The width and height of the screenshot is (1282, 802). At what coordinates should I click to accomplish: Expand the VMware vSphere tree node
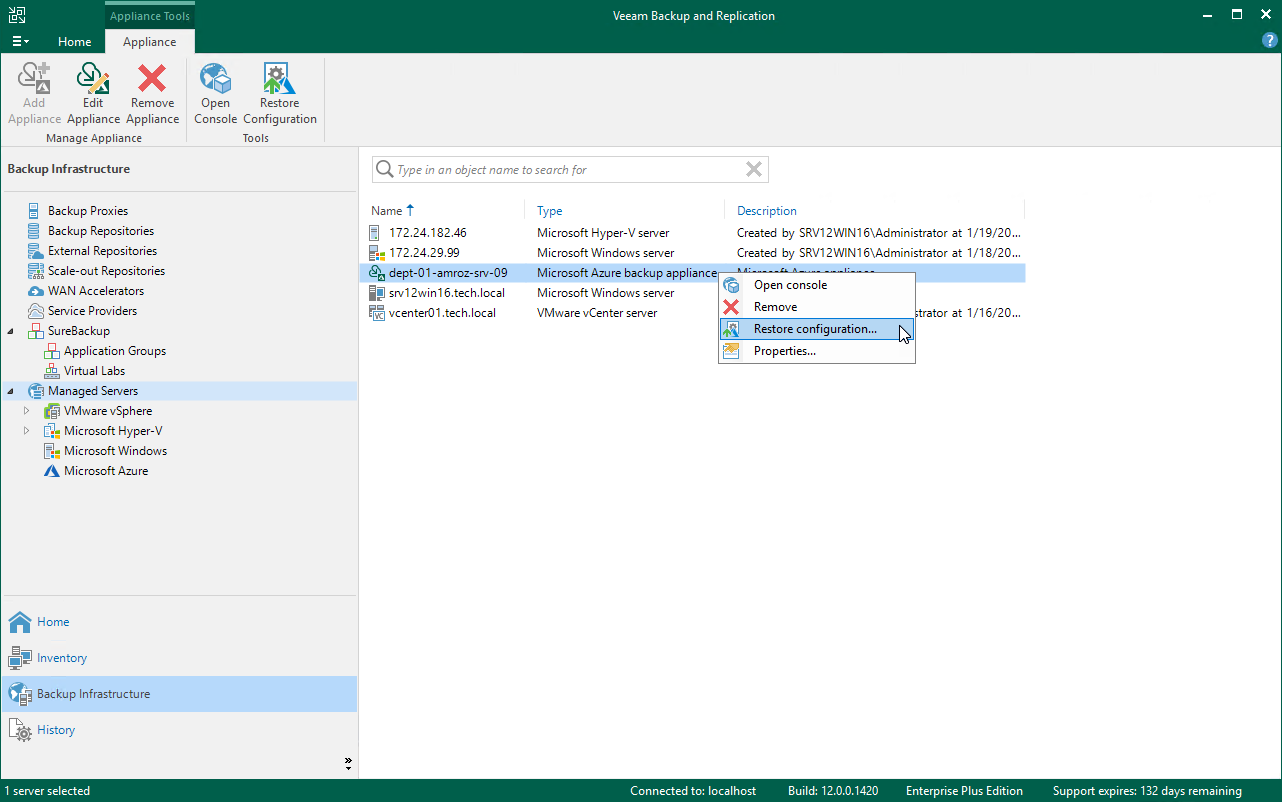point(27,411)
